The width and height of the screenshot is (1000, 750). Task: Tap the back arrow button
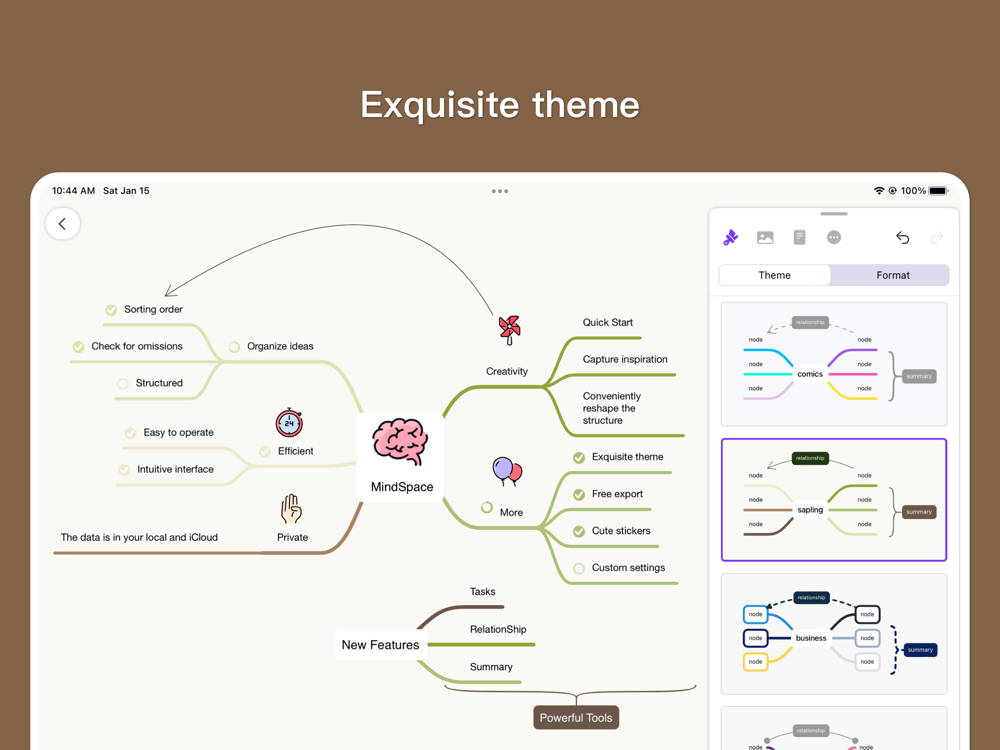point(62,224)
